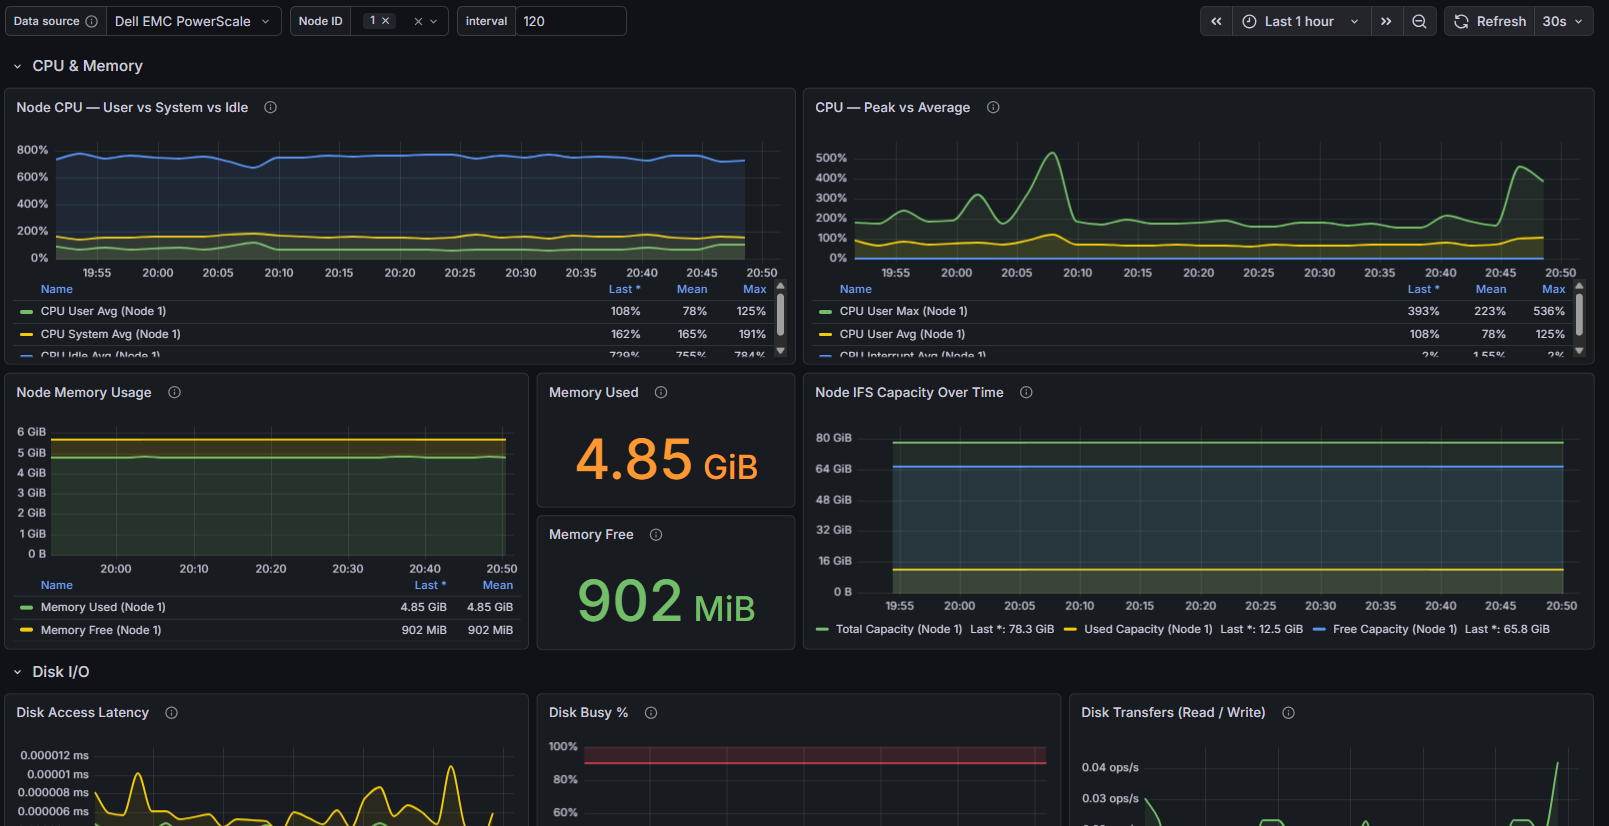Viewport: 1609px width, 826px height.
Task: Click the Data source info icon
Action: (92, 21)
